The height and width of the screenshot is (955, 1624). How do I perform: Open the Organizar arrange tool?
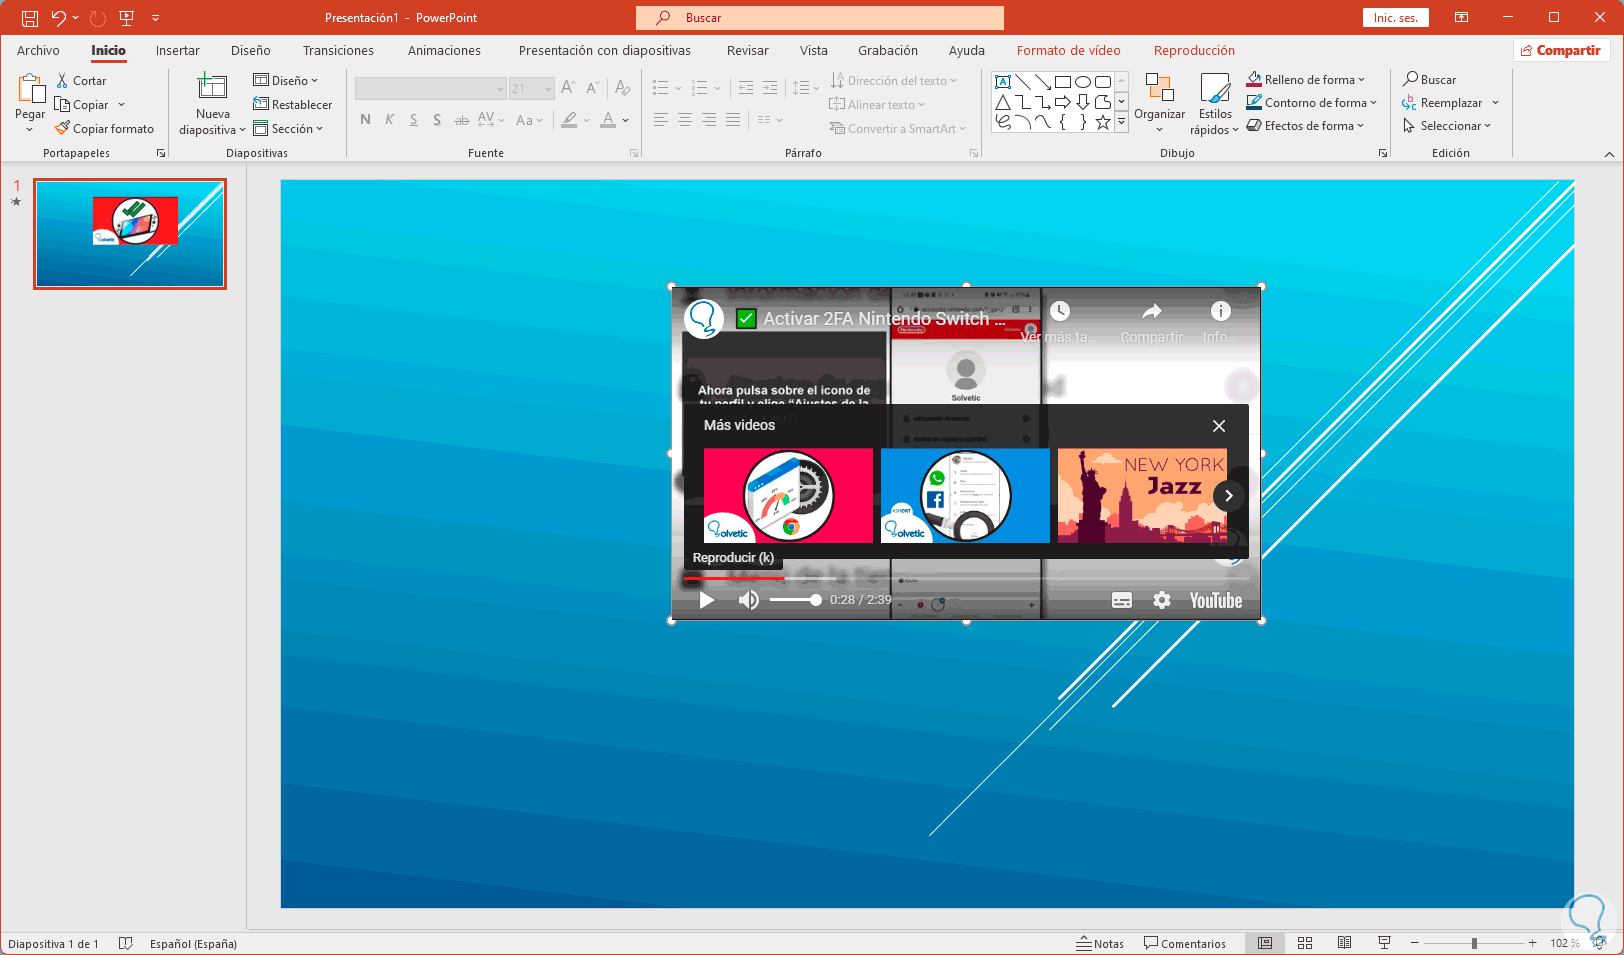[1159, 100]
